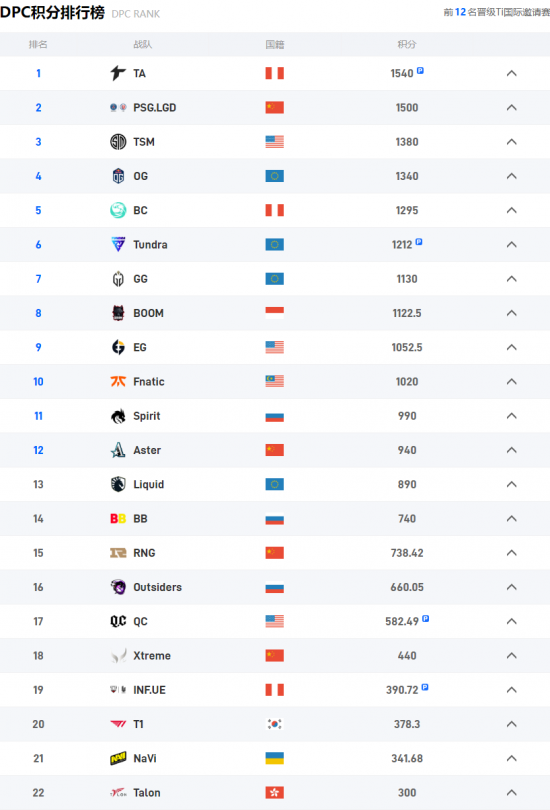Click the blue P badge next to 582.49
Image resolution: width=550 pixels, height=810 pixels.
(426, 618)
